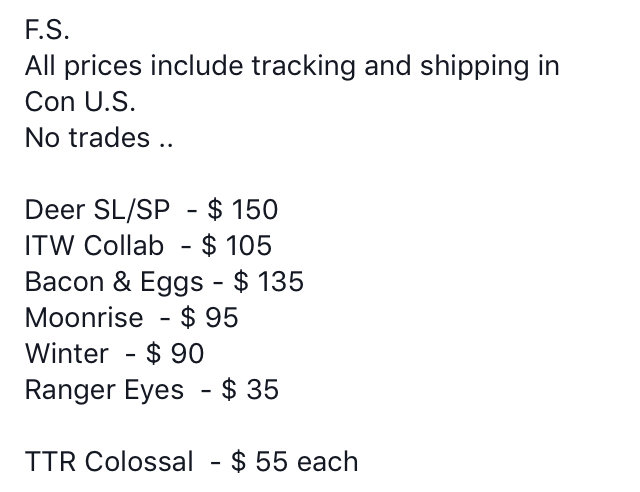Select the Moonrise listing
The width and height of the screenshot is (640, 492).
click(x=131, y=318)
